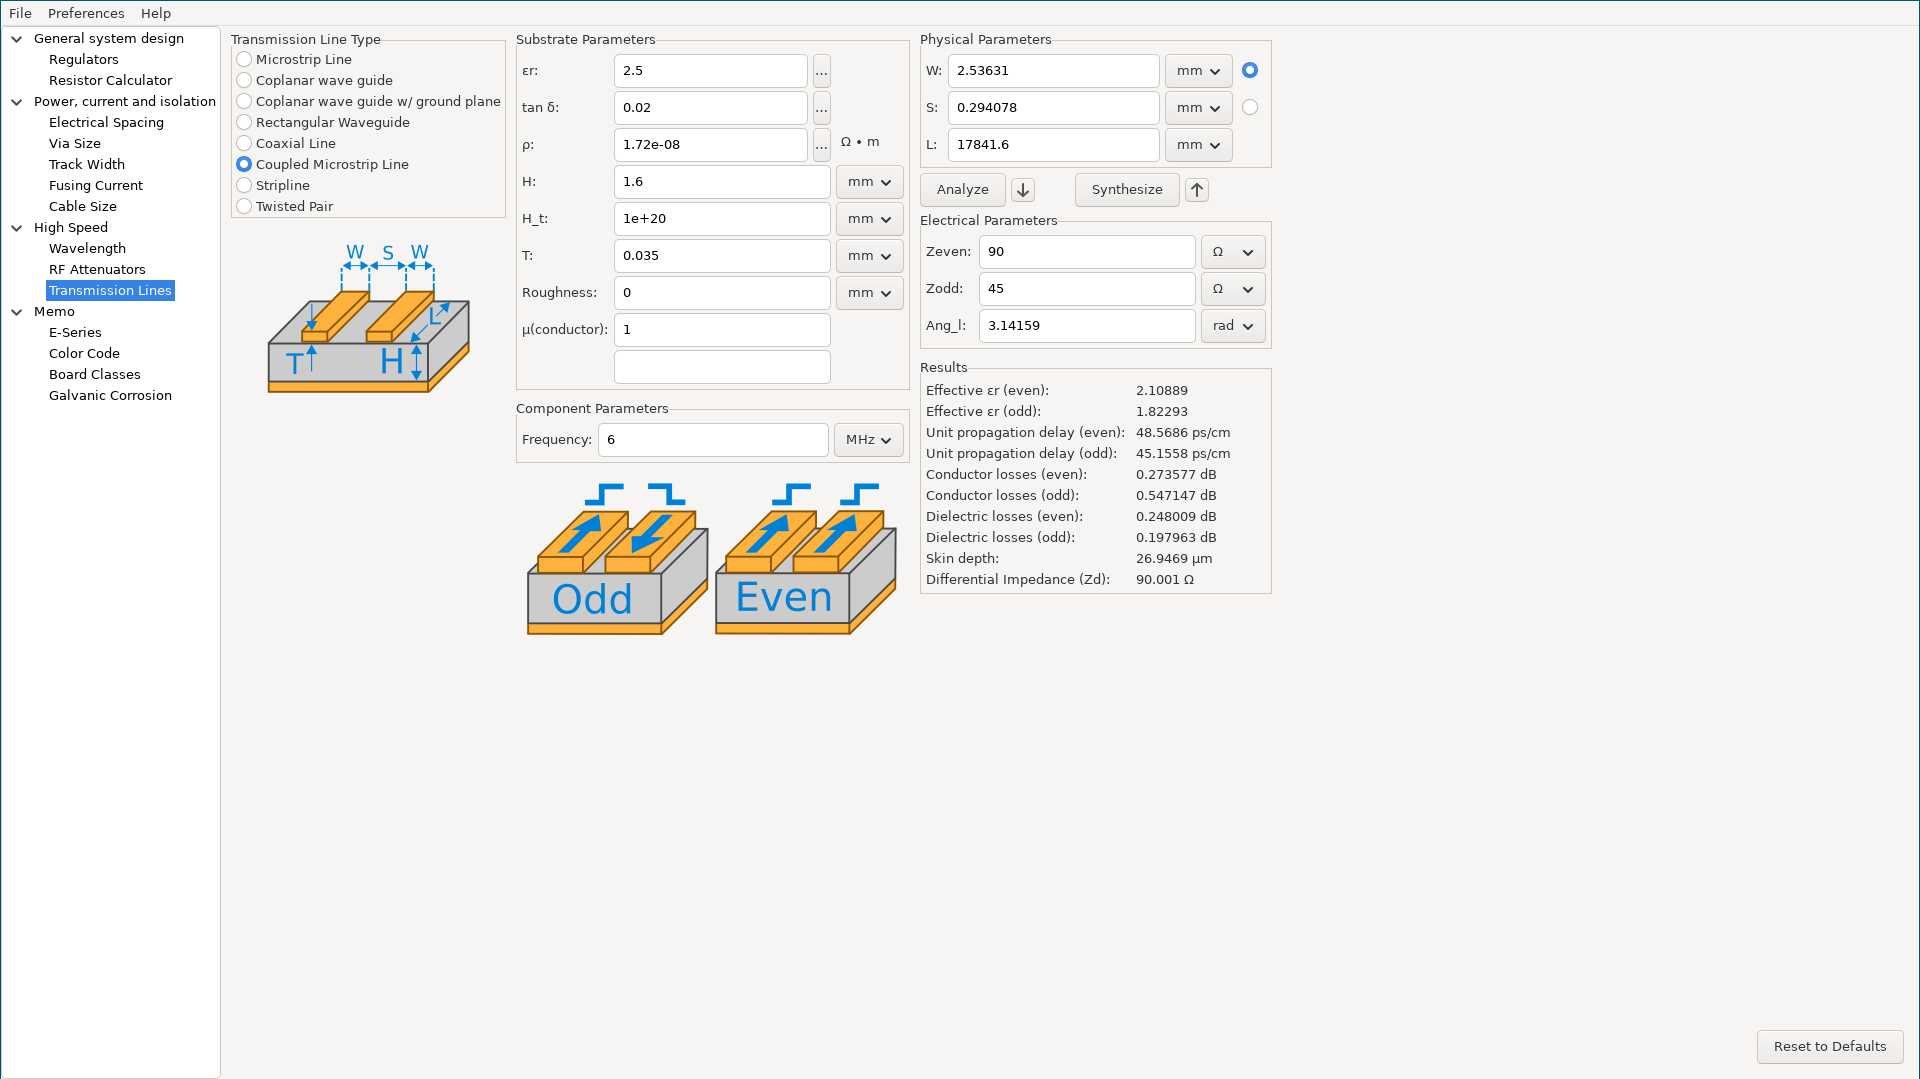Click the Zeven input field

1086,252
